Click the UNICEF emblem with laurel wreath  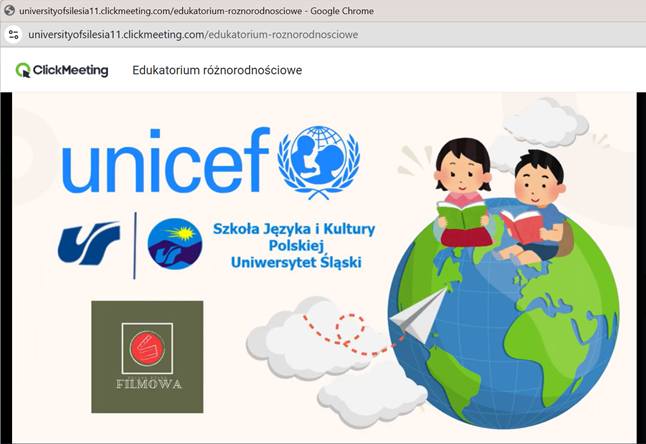[318, 161]
